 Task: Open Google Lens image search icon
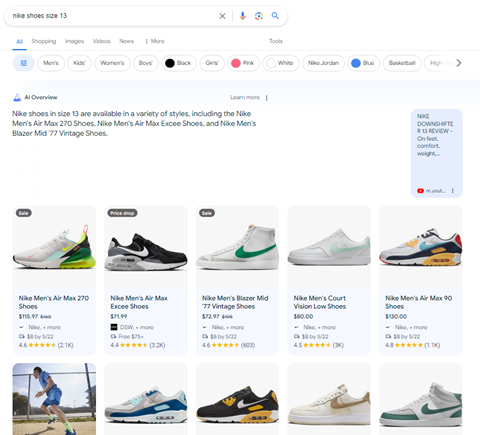259,16
